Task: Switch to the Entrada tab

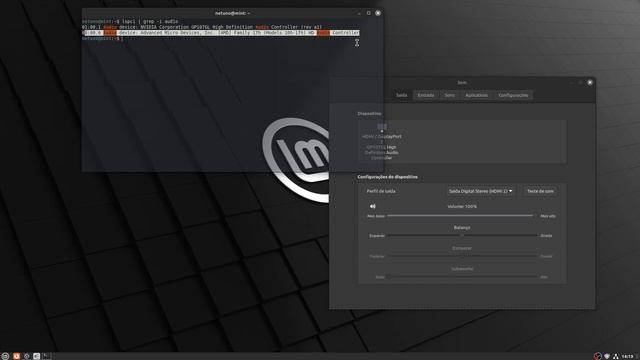Action: 426,95
